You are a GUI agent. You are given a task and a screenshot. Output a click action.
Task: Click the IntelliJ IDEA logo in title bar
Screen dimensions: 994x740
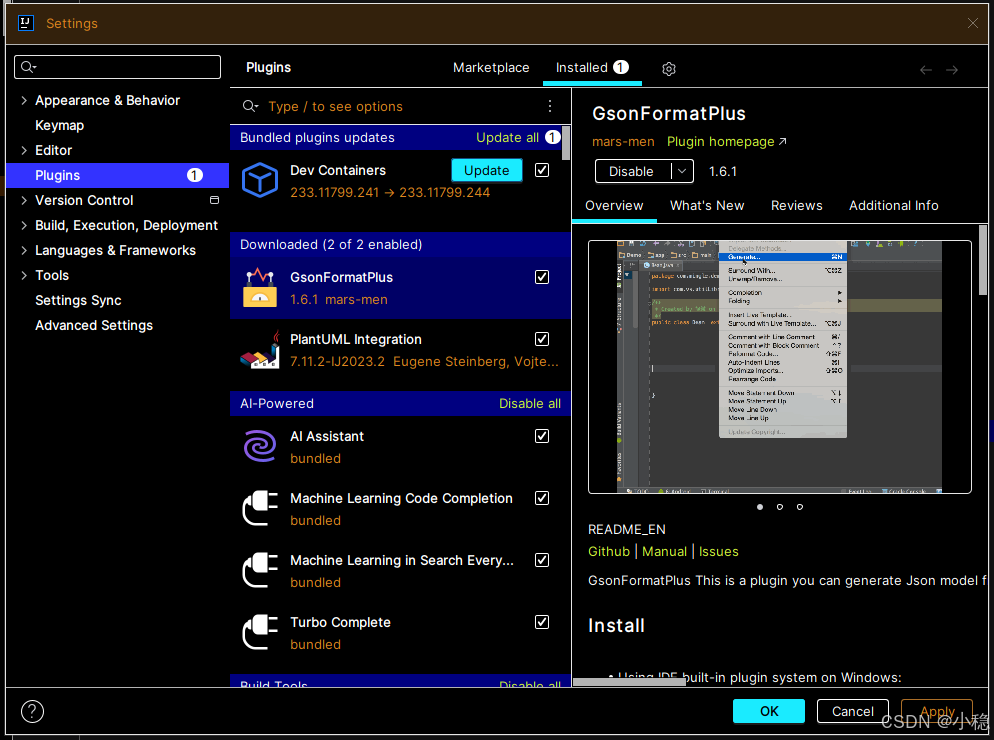[25, 23]
